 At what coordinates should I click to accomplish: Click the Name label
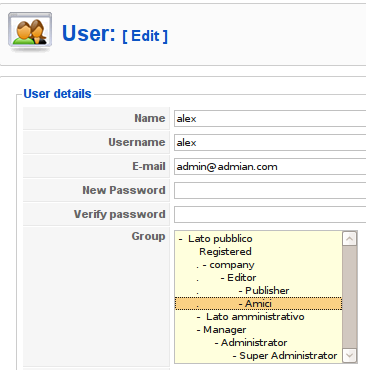pyautogui.click(x=150, y=118)
